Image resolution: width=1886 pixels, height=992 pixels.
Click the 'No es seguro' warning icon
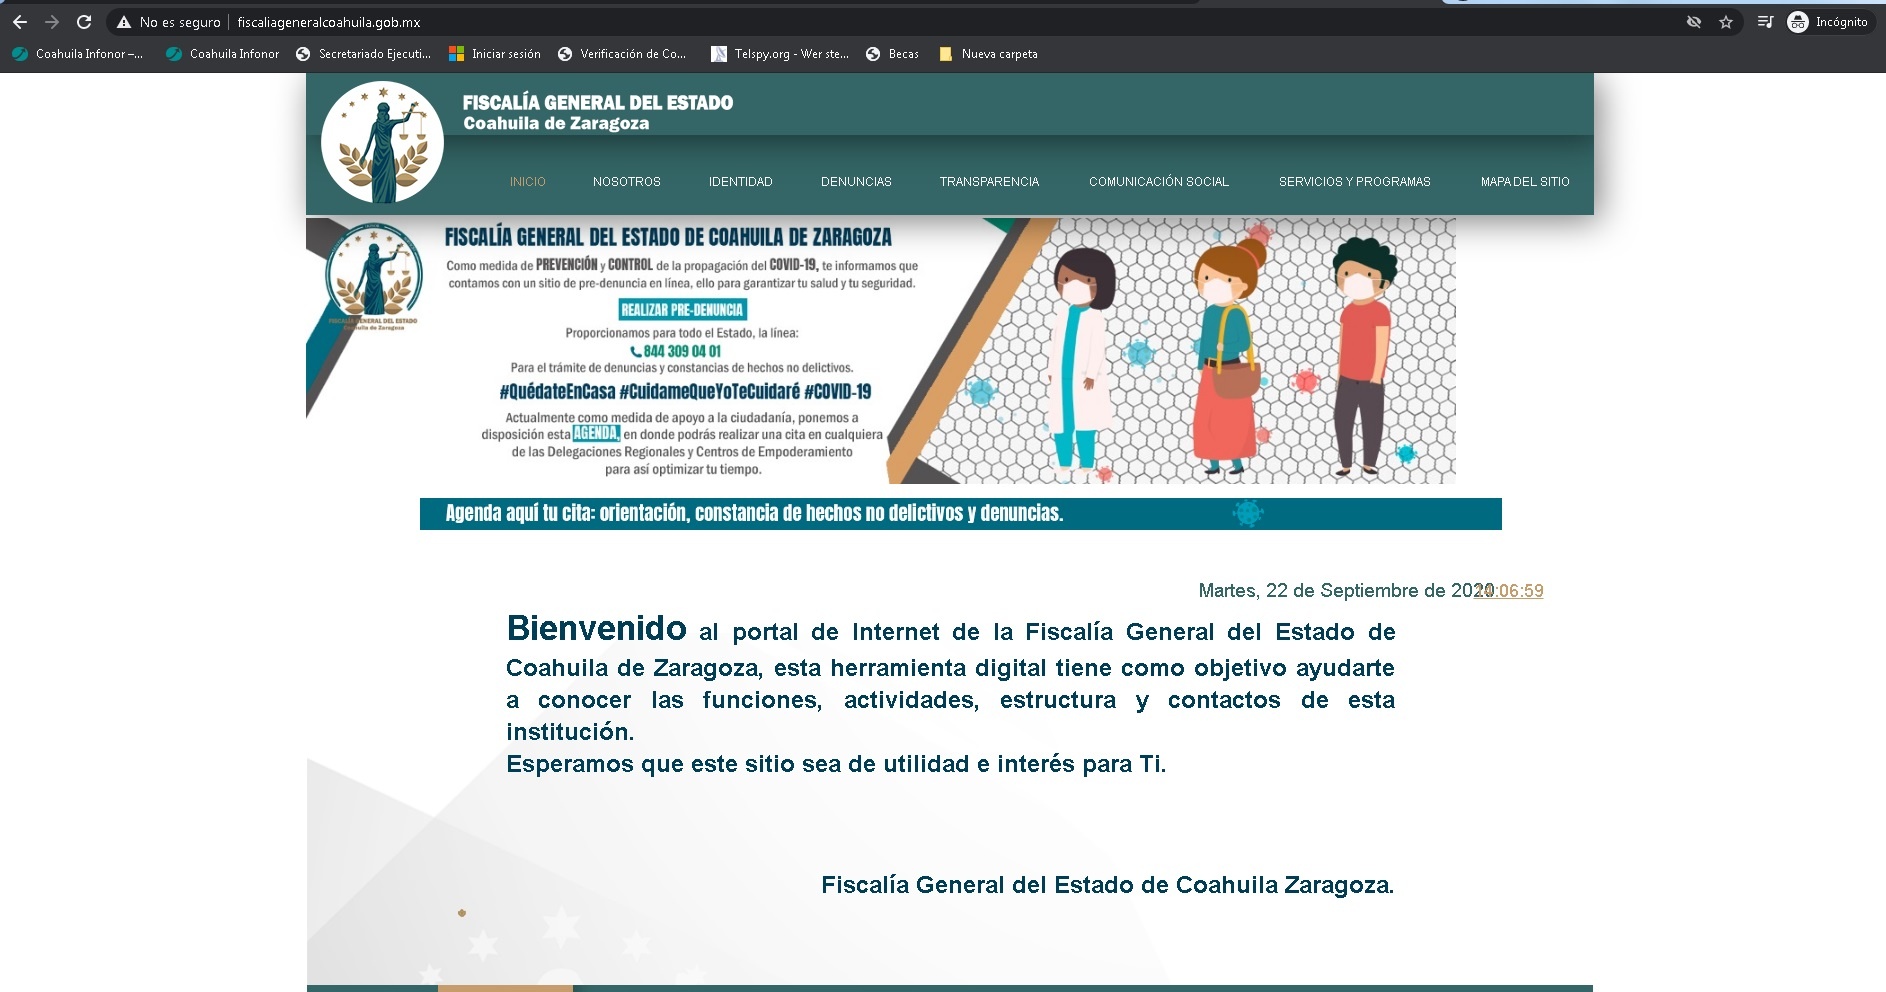[124, 22]
